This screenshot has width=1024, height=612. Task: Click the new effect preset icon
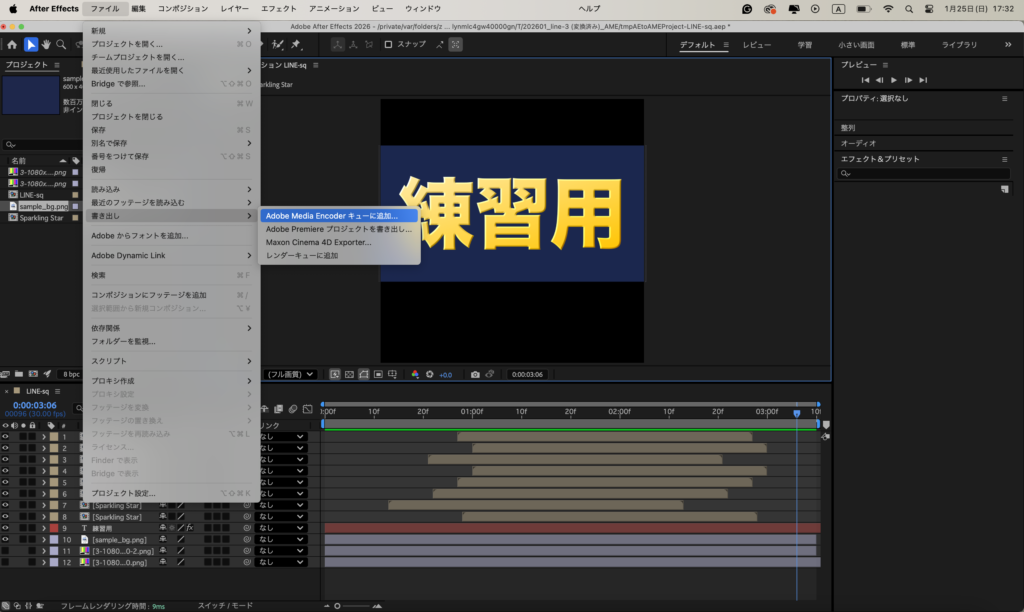point(1004,189)
